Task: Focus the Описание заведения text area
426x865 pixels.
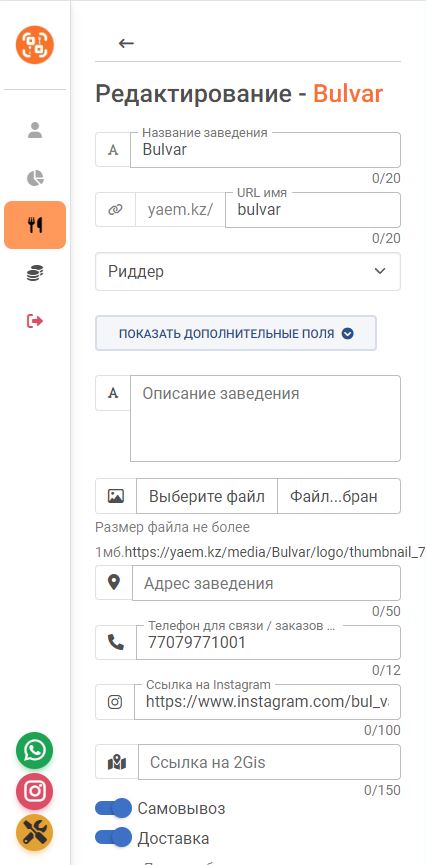Action: coord(265,418)
